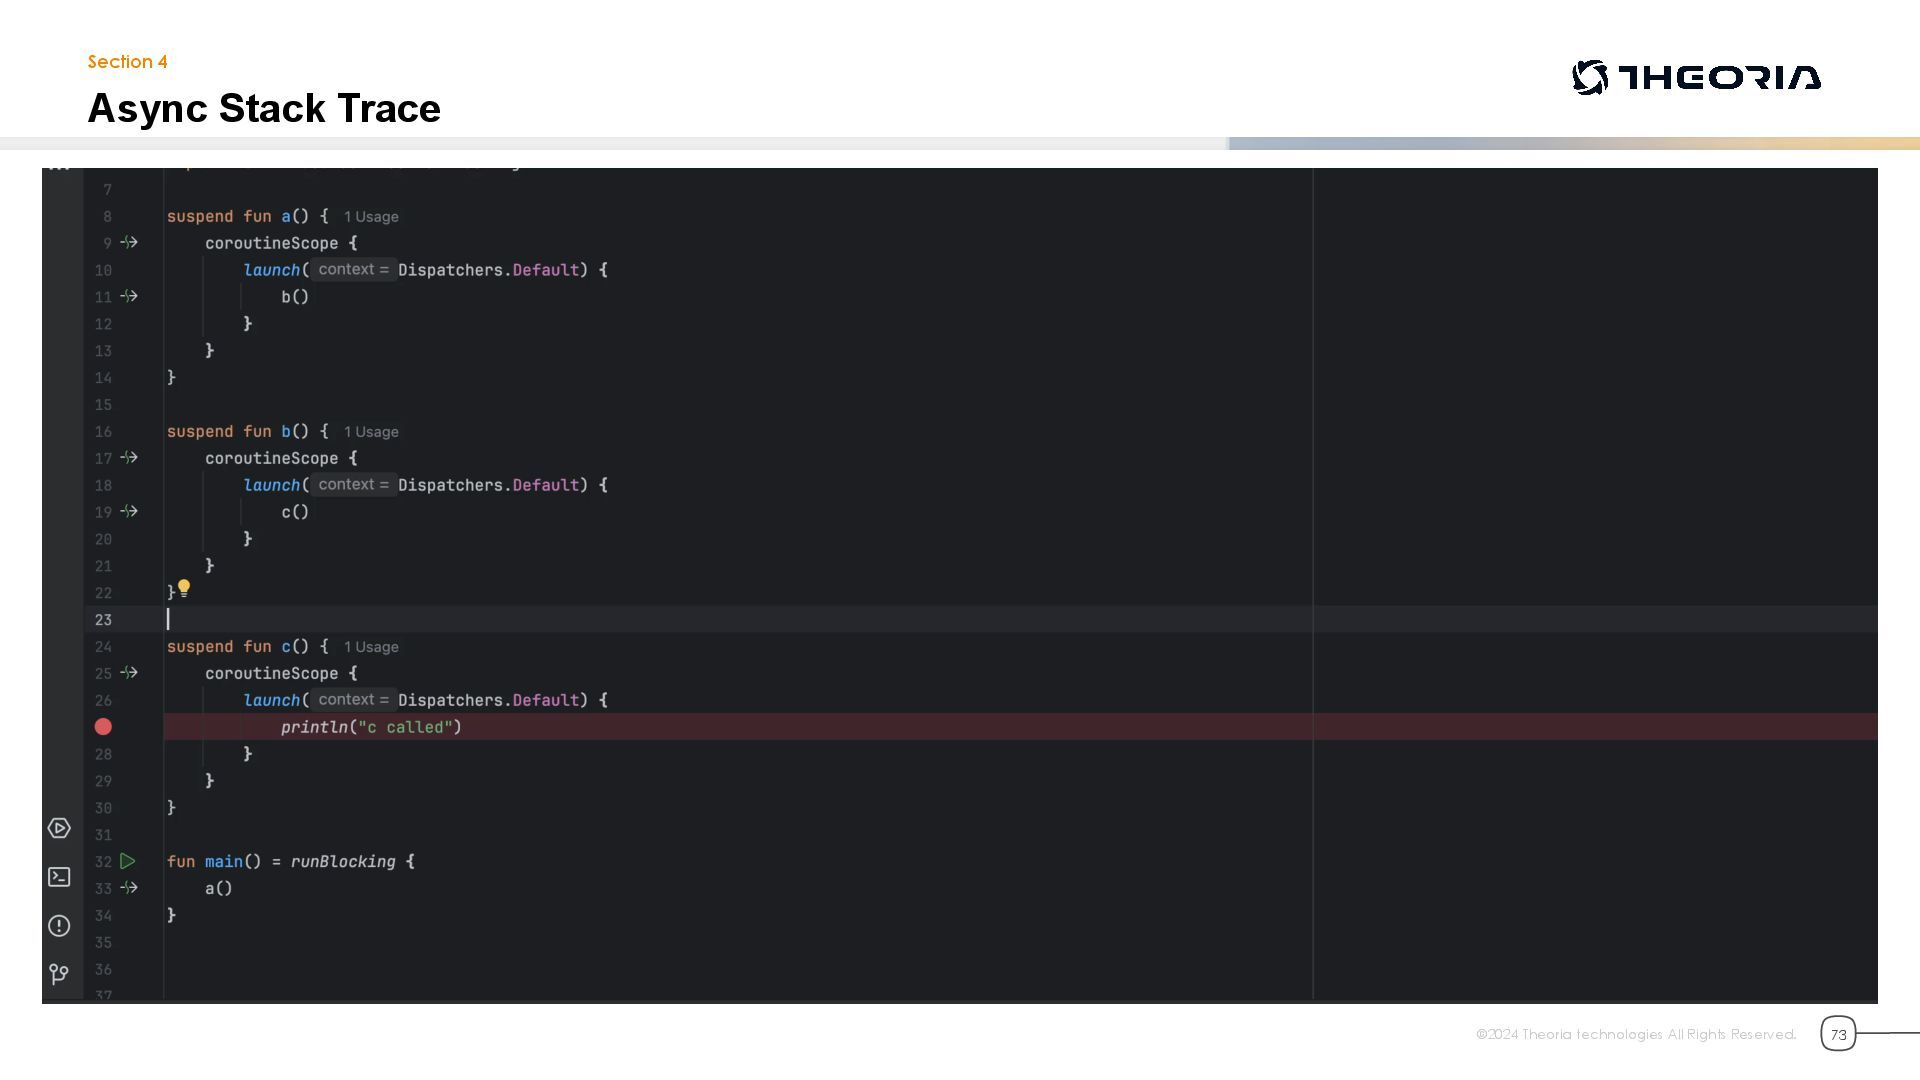Open the Terminal tool window
This screenshot has width=1920, height=1080.
(x=59, y=877)
